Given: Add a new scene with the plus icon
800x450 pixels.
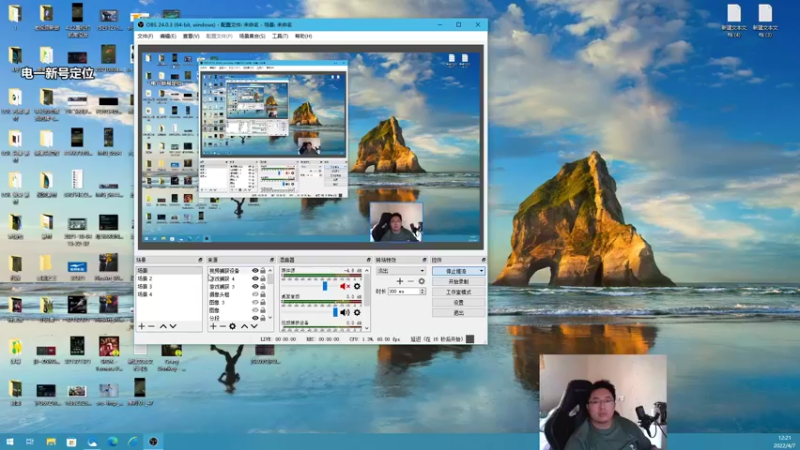Looking at the screenshot, I should [x=142, y=326].
